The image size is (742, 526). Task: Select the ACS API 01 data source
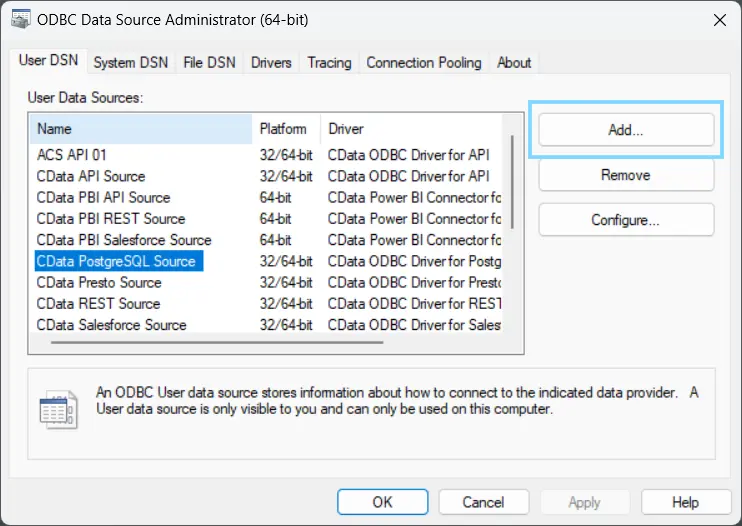(72, 154)
